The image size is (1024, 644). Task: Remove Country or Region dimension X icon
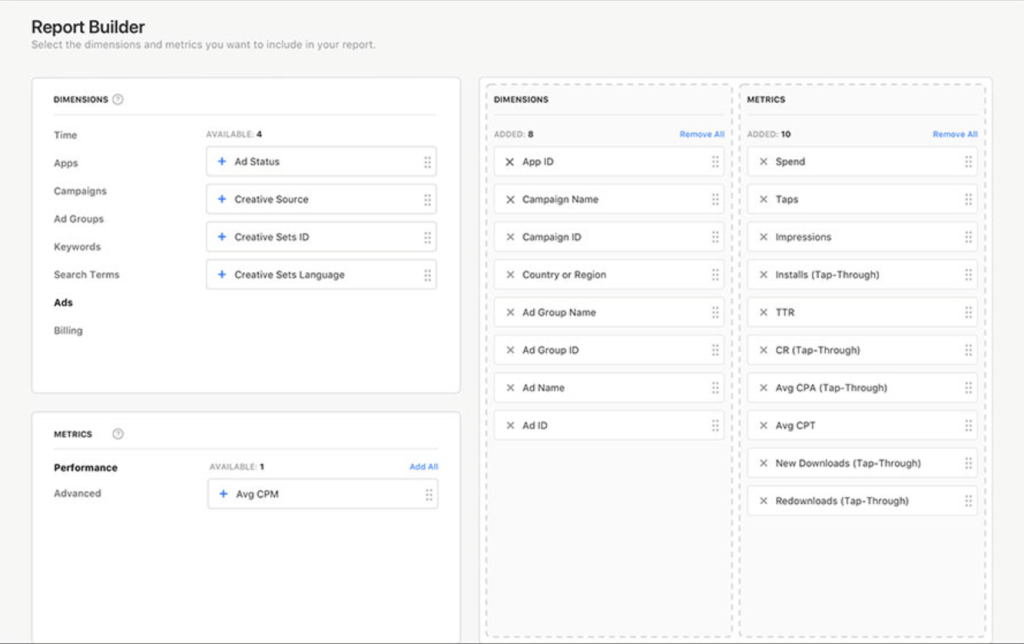tap(510, 275)
